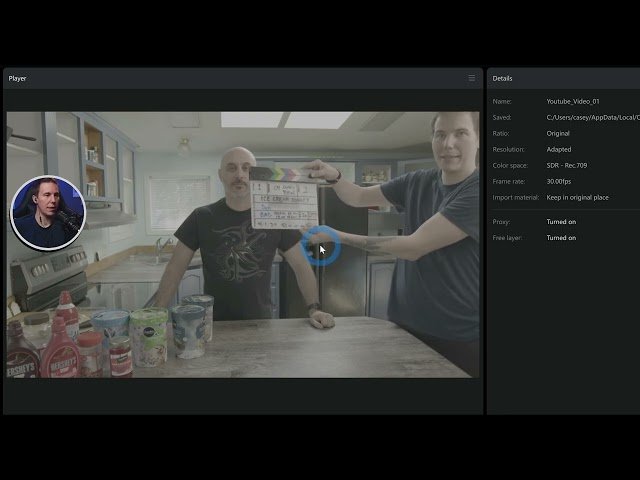Click the Proxy: label in Details

pos(502,221)
